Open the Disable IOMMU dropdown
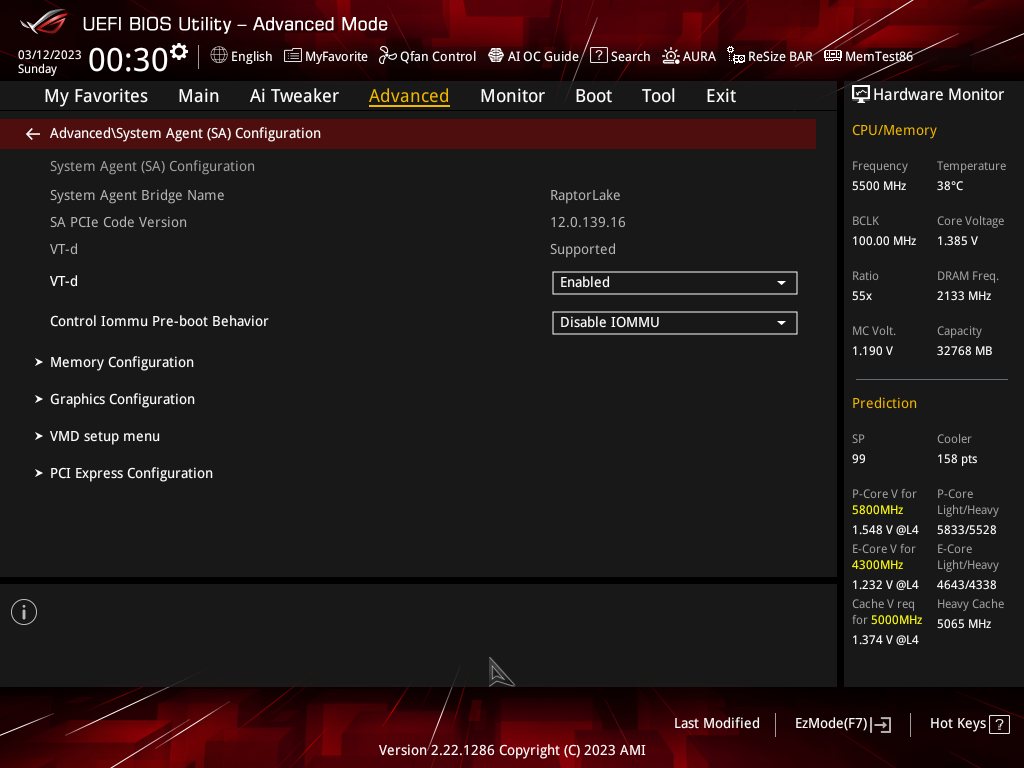The image size is (1024, 768). 675,323
